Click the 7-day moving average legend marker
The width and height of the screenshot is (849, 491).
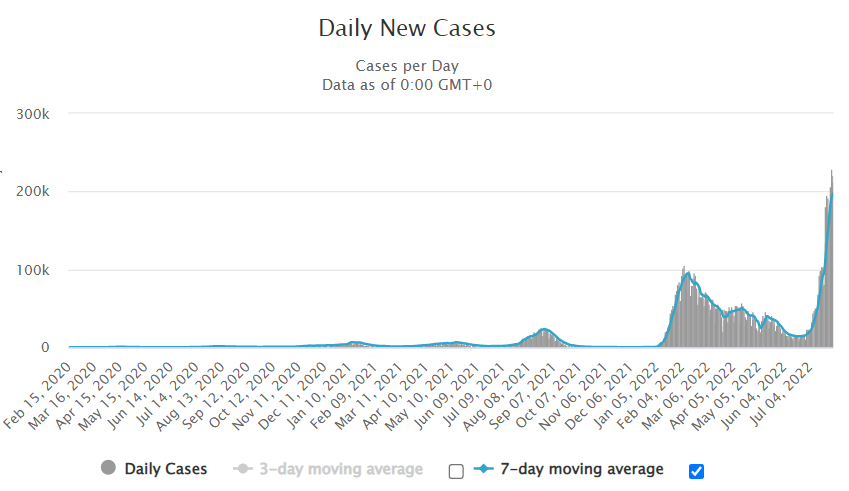coord(484,468)
